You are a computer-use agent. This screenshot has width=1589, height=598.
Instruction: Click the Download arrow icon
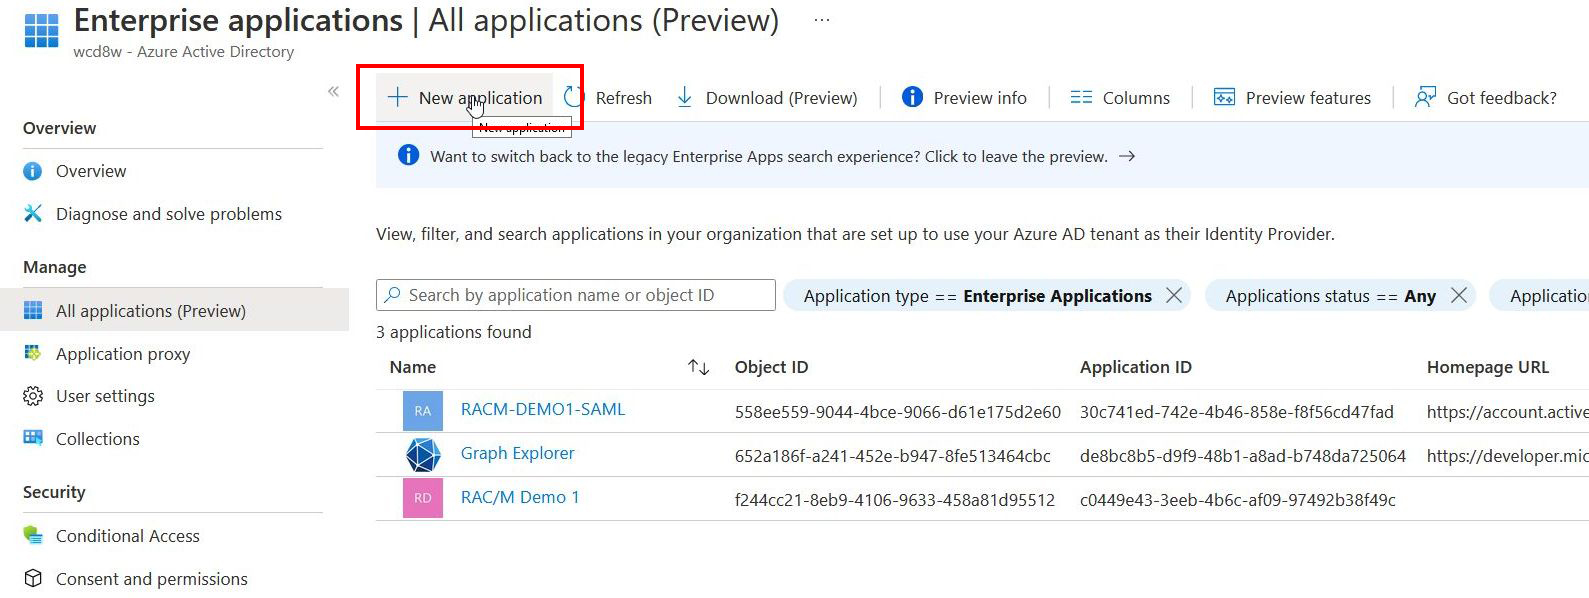pos(685,97)
